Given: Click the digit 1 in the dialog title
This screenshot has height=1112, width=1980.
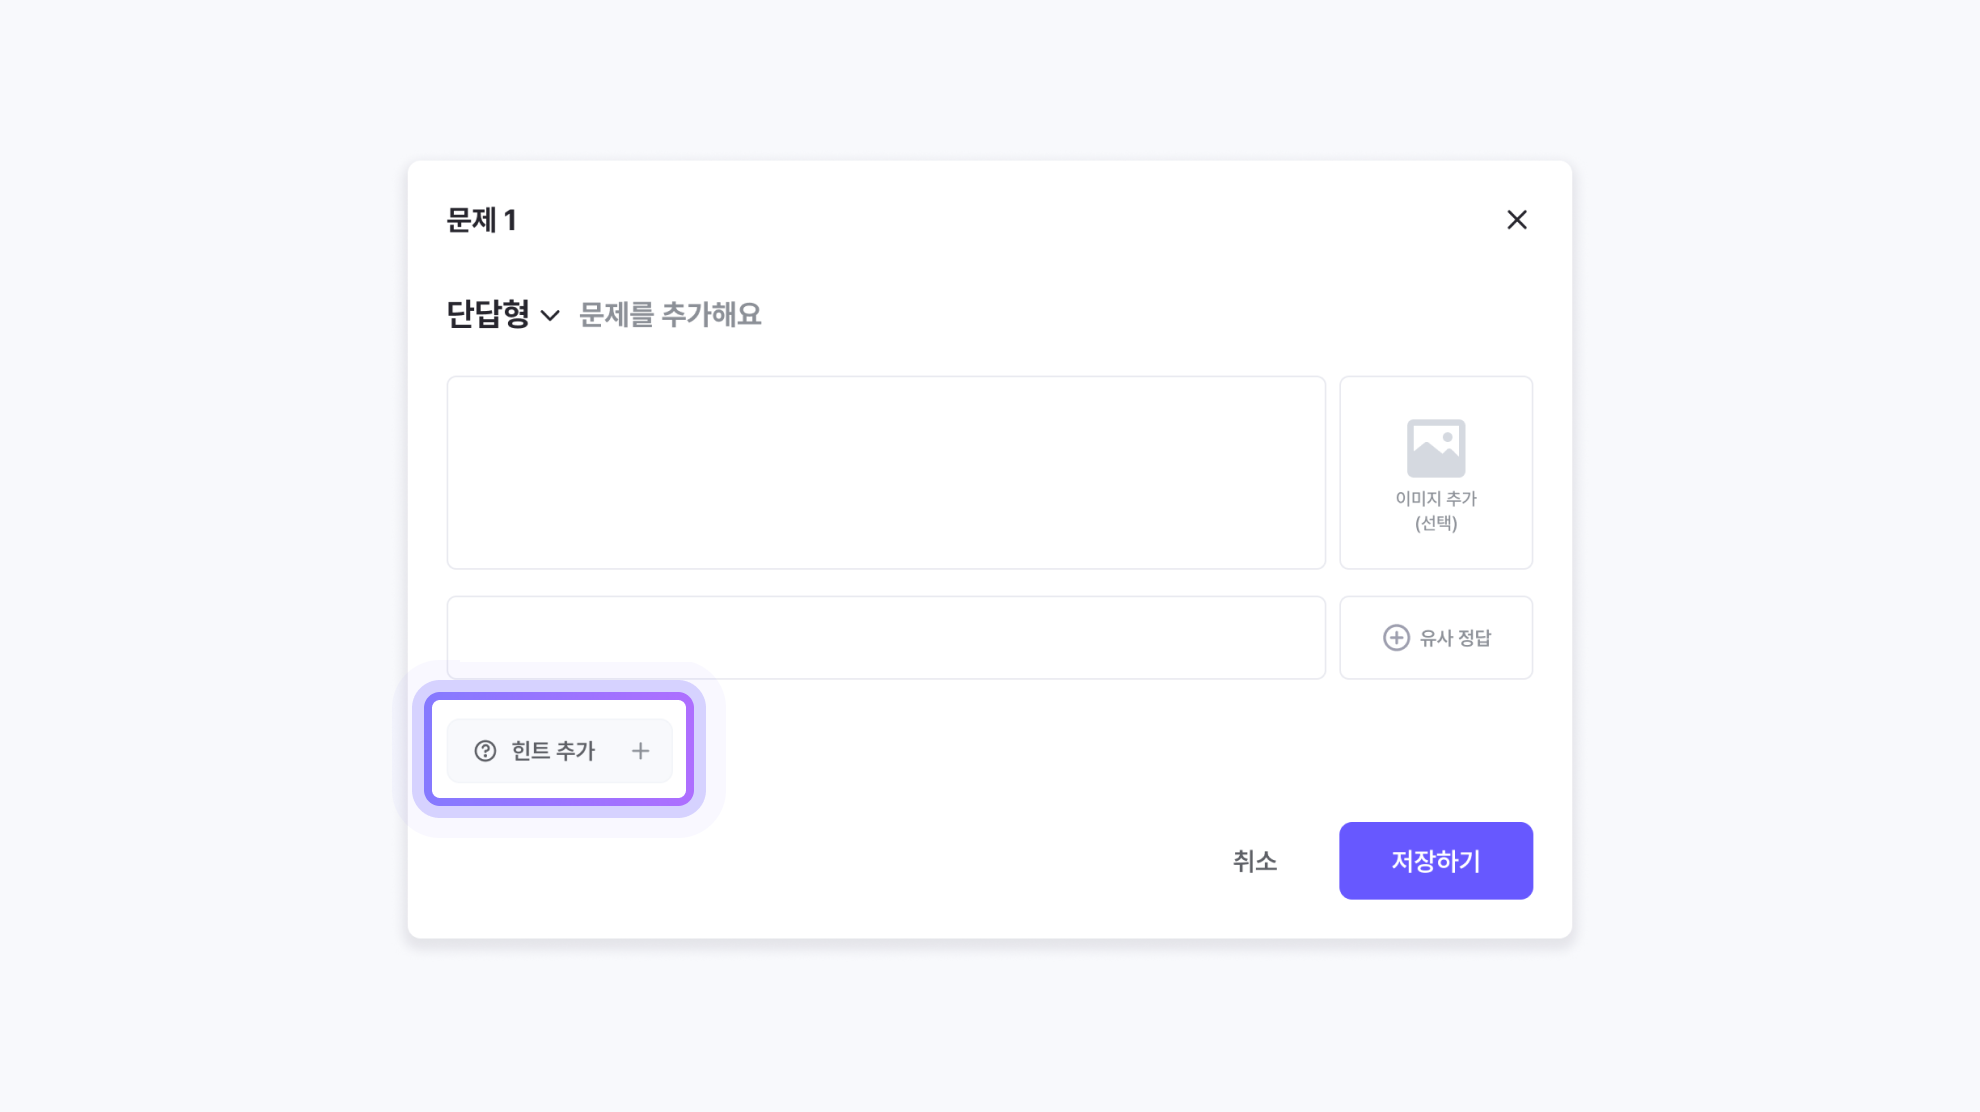Looking at the screenshot, I should (x=510, y=220).
